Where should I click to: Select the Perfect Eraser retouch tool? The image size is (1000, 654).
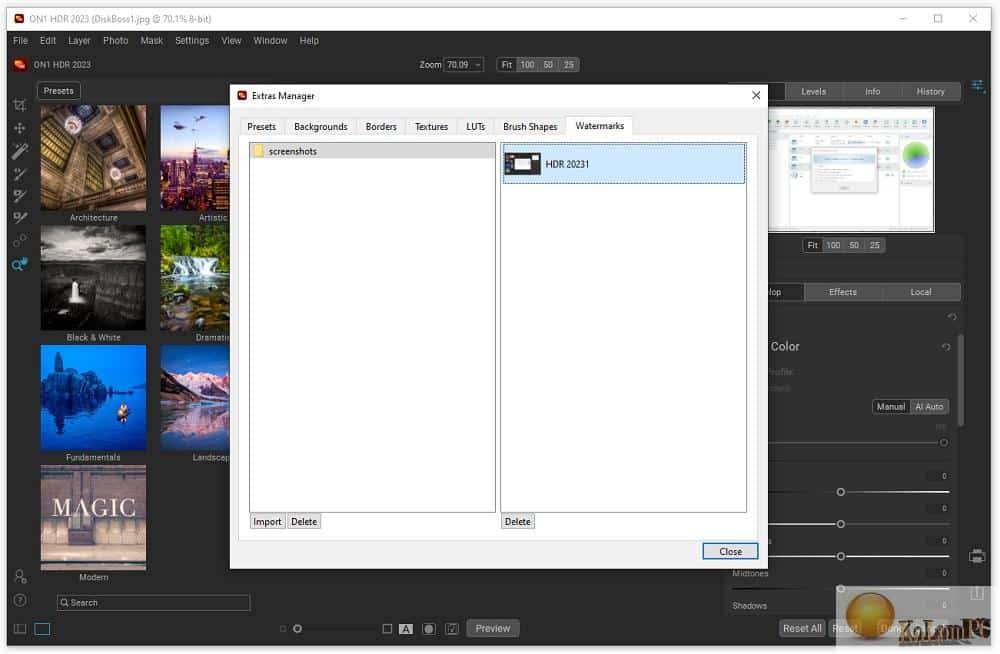pyautogui.click(x=20, y=174)
